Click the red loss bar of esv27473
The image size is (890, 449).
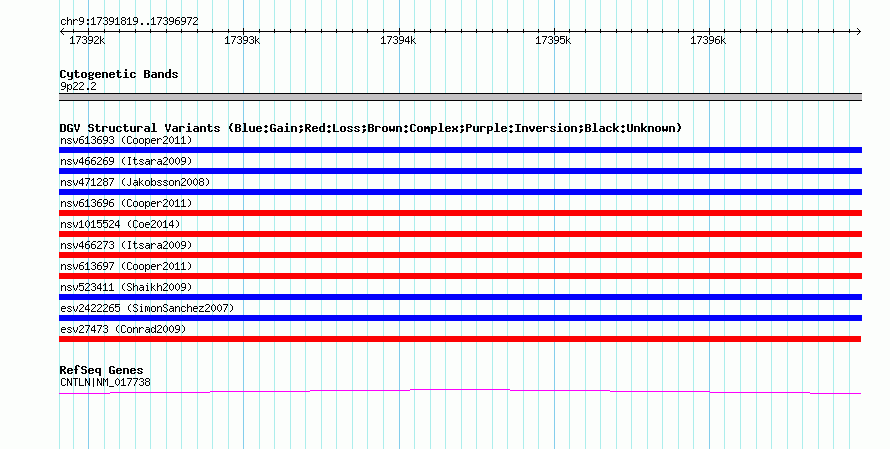tap(460, 339)
